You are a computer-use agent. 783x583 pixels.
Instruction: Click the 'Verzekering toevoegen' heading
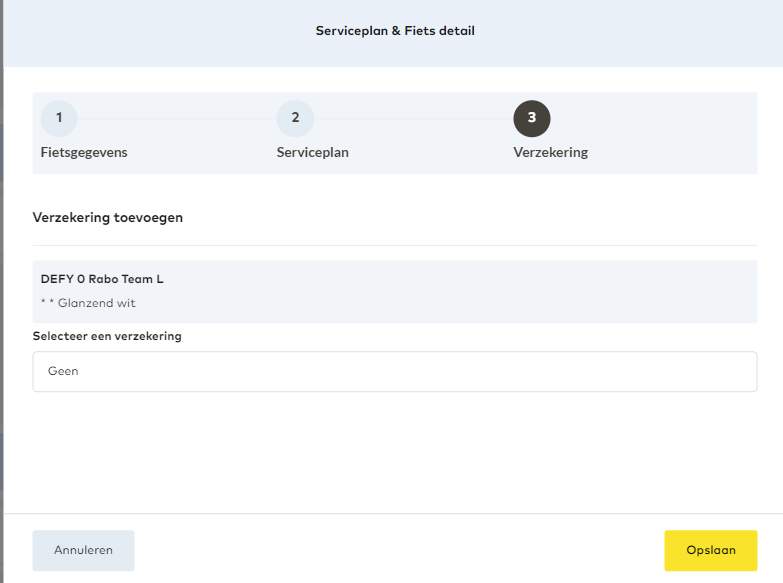click(x=108, y=217)
